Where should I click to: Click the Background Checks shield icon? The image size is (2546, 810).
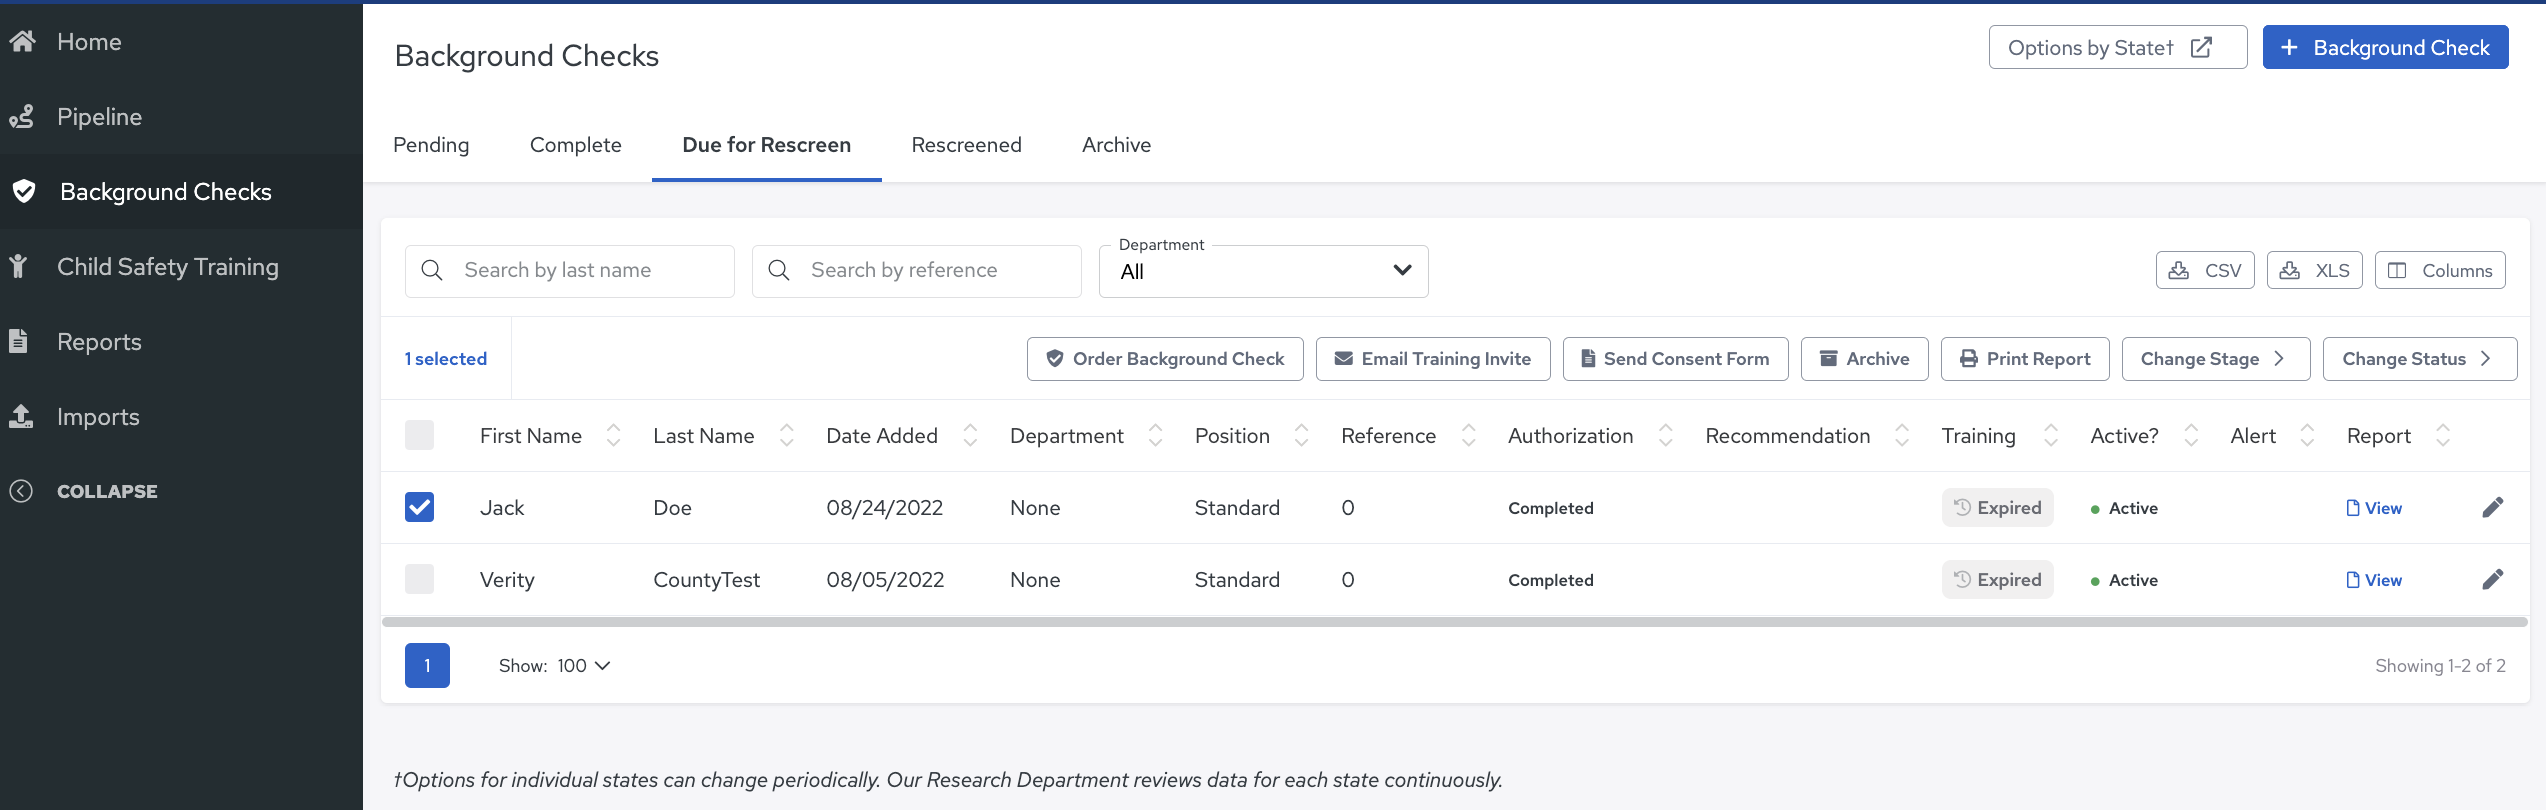coord(24,191)
